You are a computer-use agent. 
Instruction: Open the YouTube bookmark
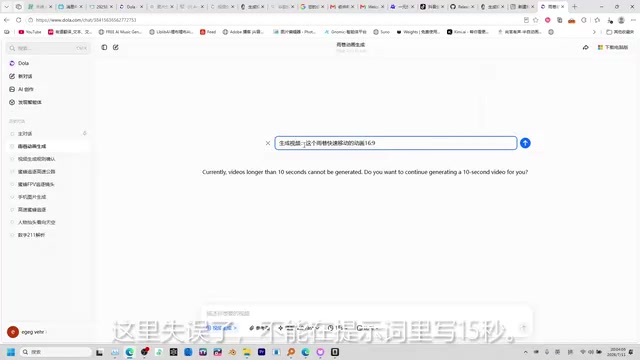(x=30, y=32)
